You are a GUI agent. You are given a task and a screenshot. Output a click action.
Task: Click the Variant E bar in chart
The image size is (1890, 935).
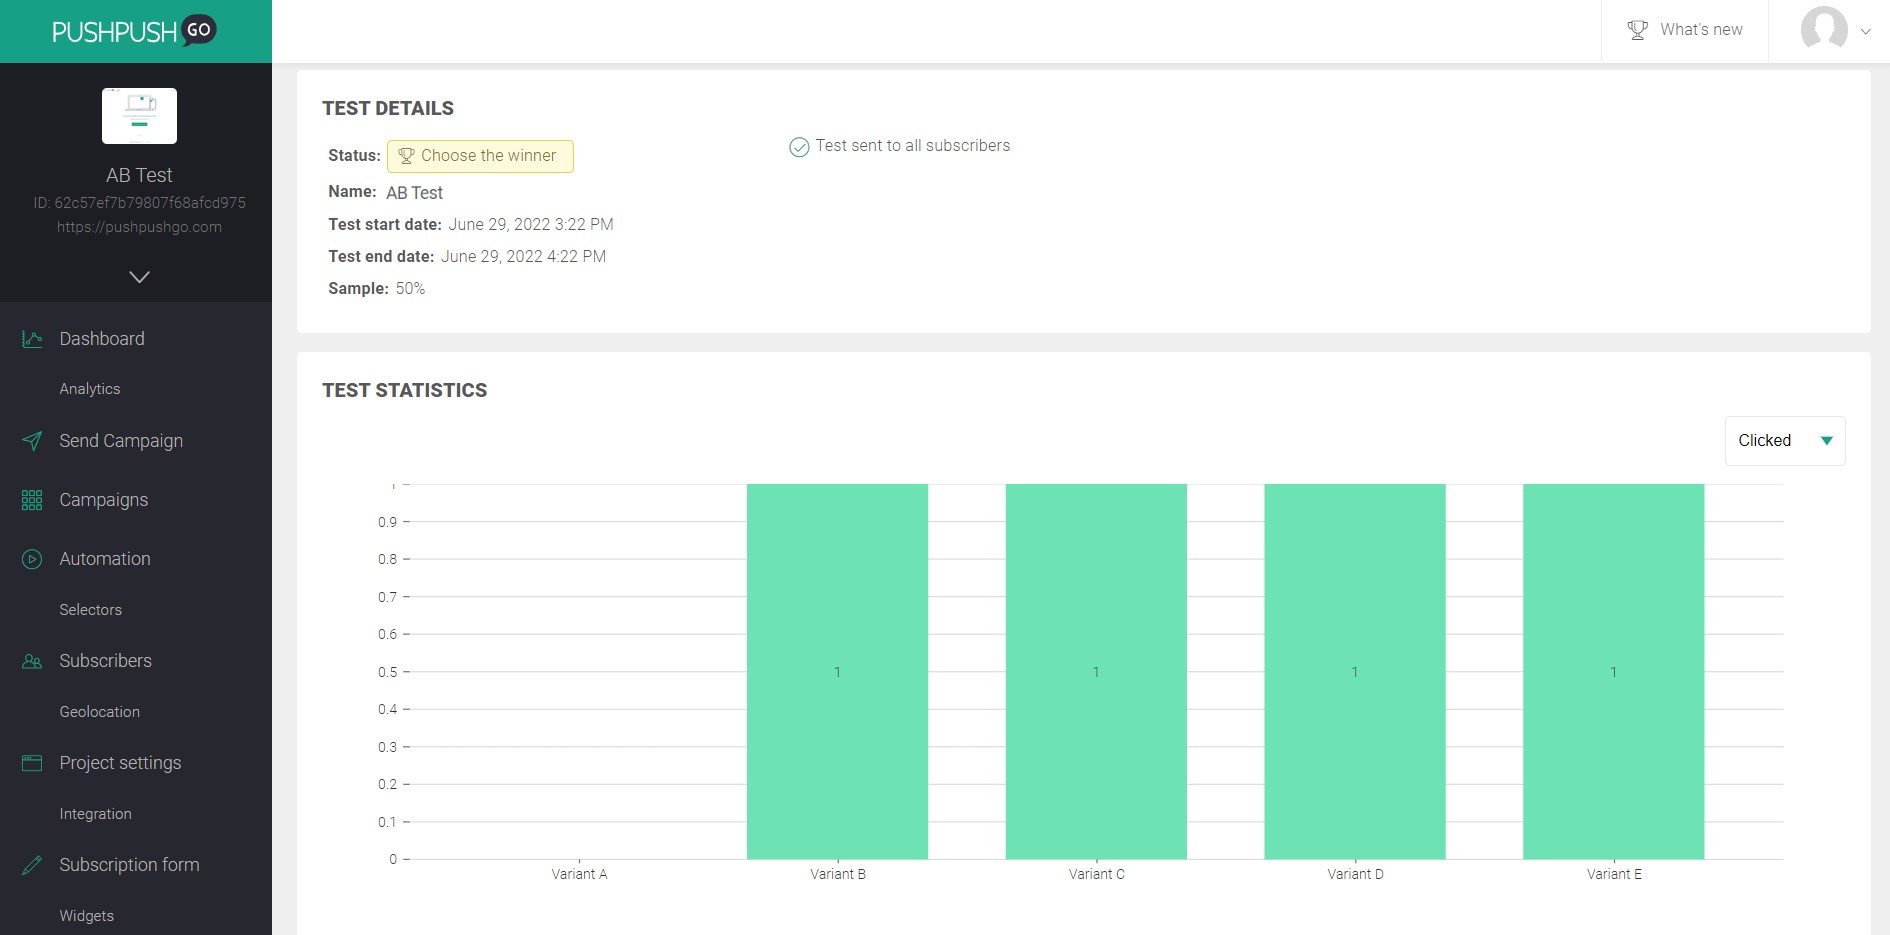pyautogui.click(x=1613, y=671)
